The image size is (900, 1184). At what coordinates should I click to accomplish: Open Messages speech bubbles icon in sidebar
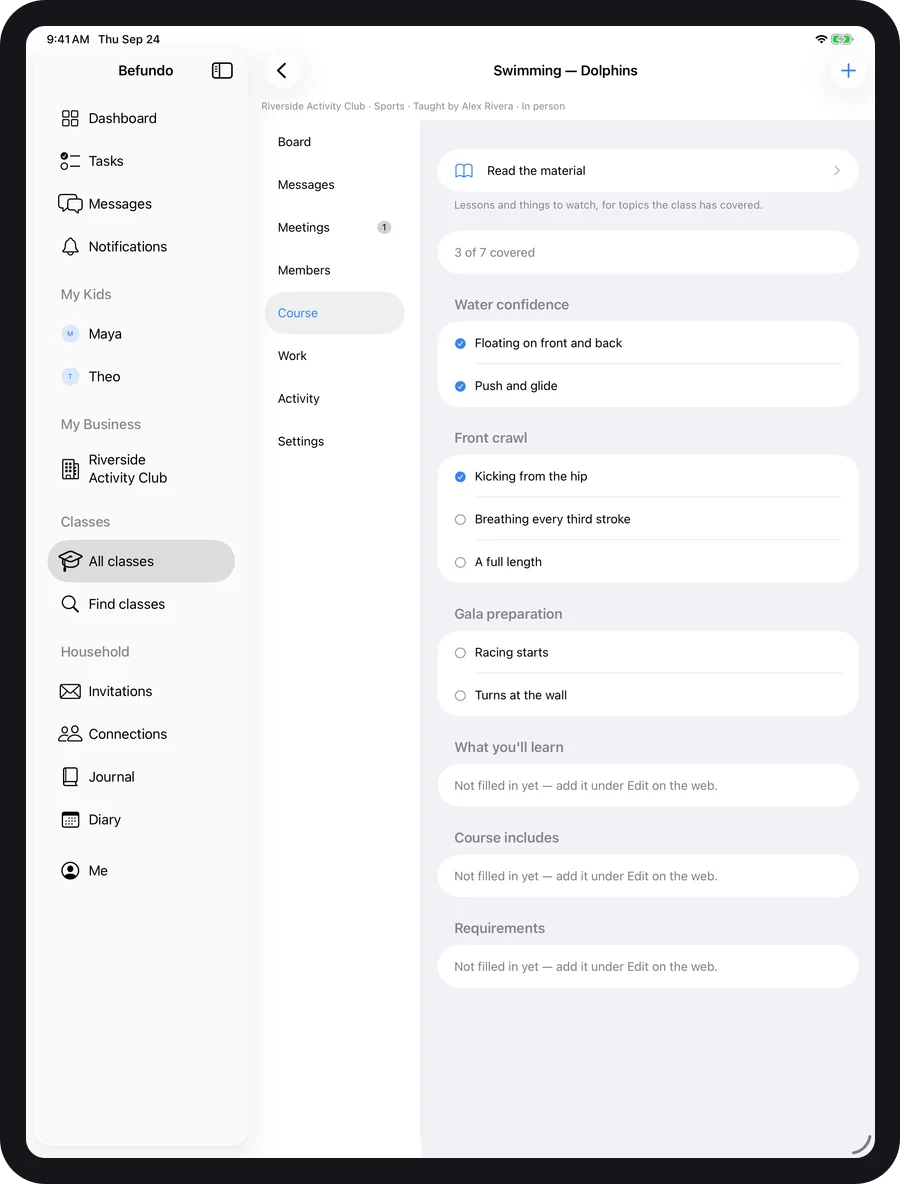[69, 204]
